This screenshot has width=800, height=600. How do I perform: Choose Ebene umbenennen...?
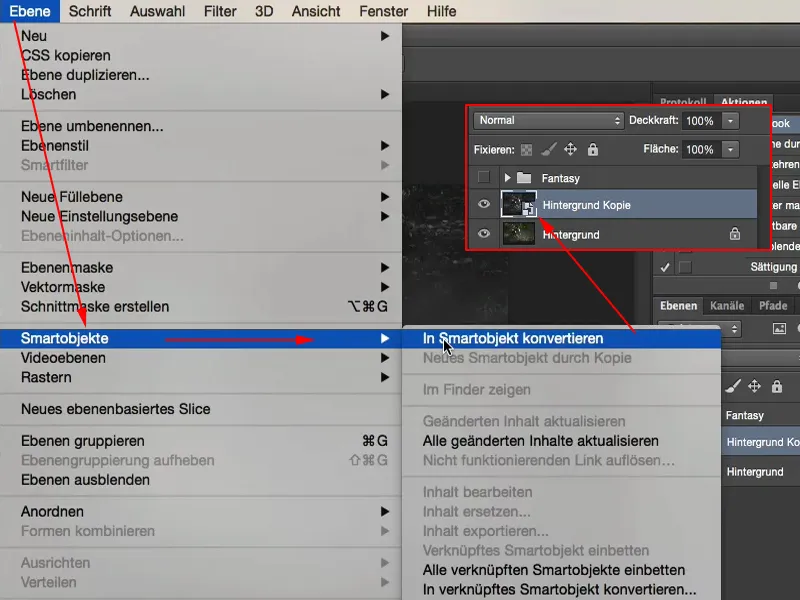tap(201, 126)
